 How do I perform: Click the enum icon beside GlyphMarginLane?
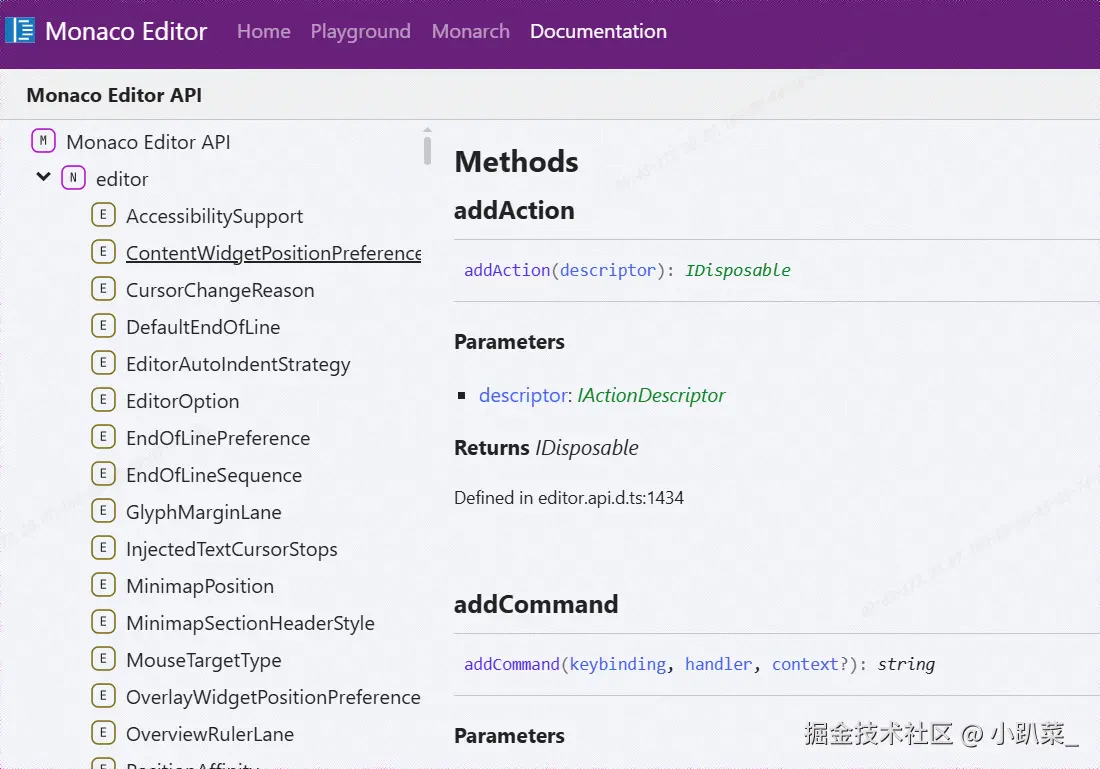[x=103, y=511]
